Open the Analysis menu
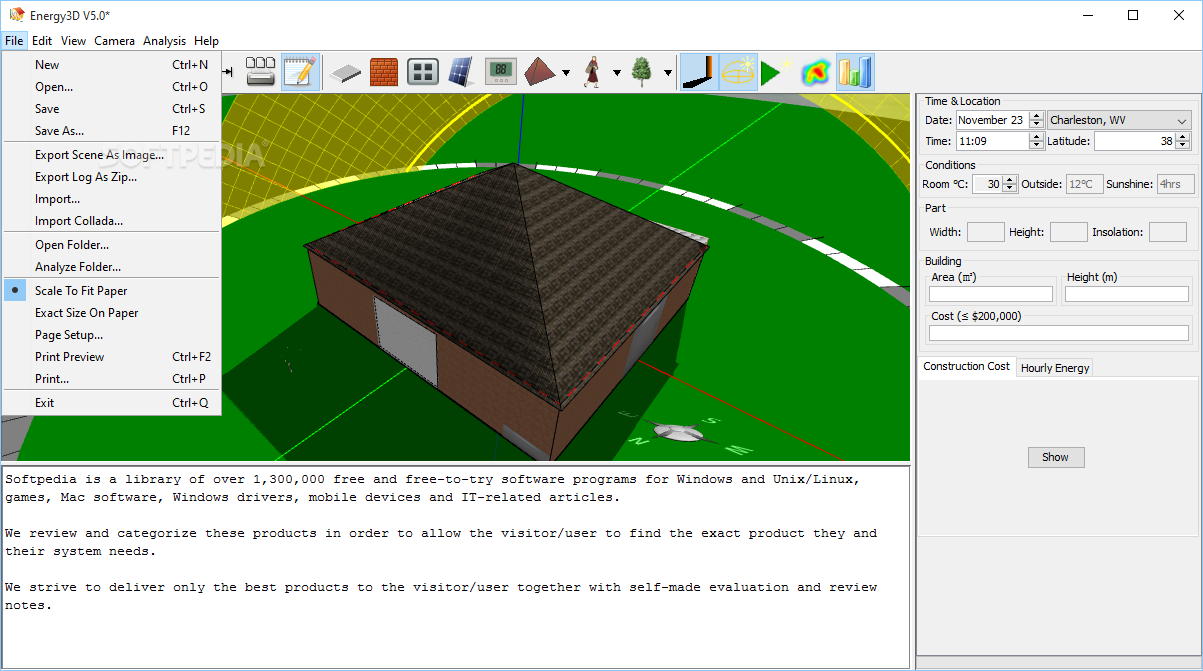The height and width of the screenshot is (671, 1203). tap(165, 41)
